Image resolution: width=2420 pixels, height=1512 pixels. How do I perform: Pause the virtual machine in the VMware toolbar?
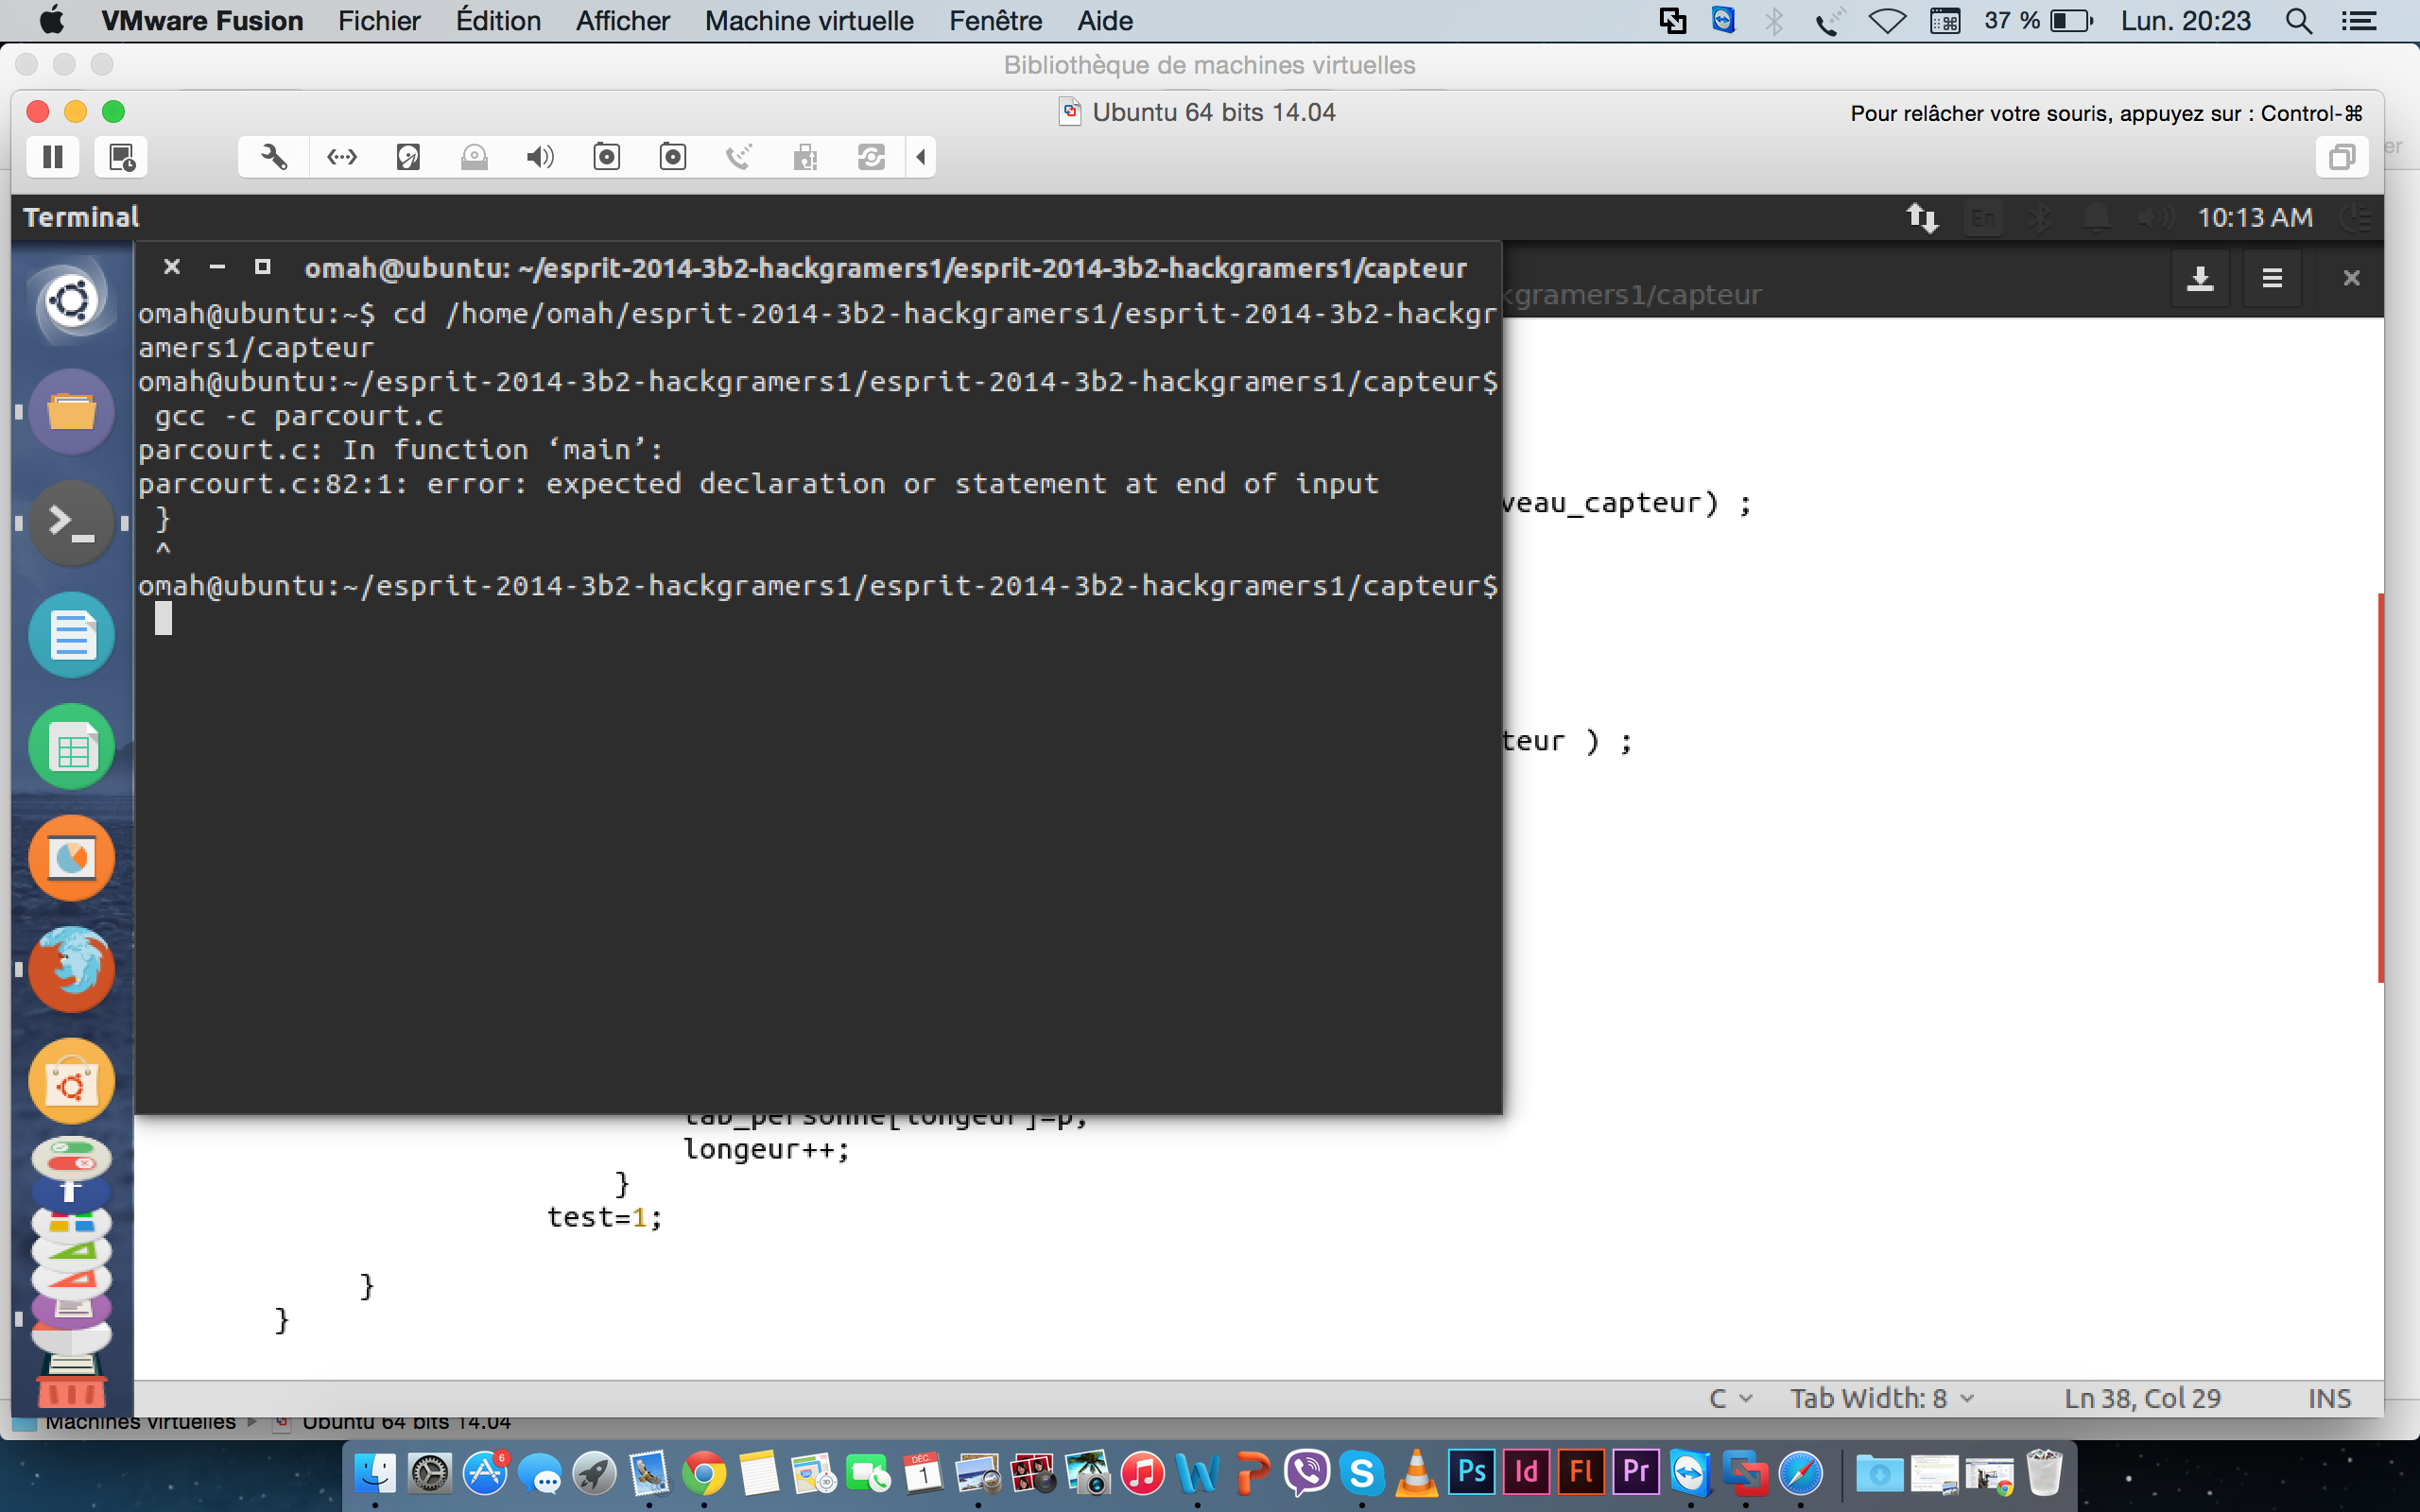click(53, 157)
